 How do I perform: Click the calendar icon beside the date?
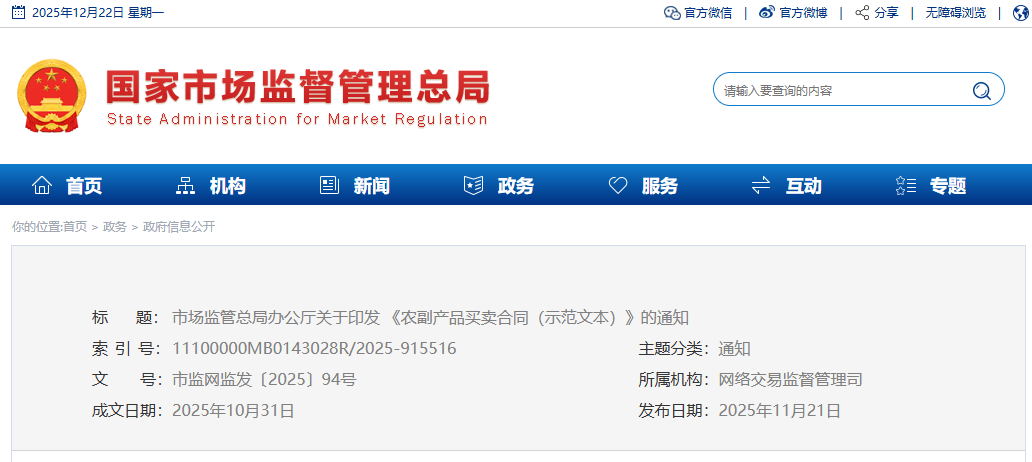[x=18, y=13]
